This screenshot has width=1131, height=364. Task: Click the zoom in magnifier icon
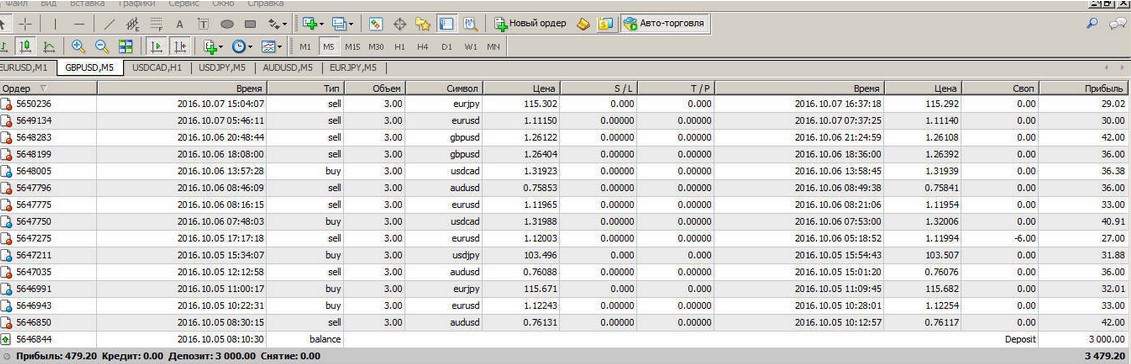pos(79,46)
